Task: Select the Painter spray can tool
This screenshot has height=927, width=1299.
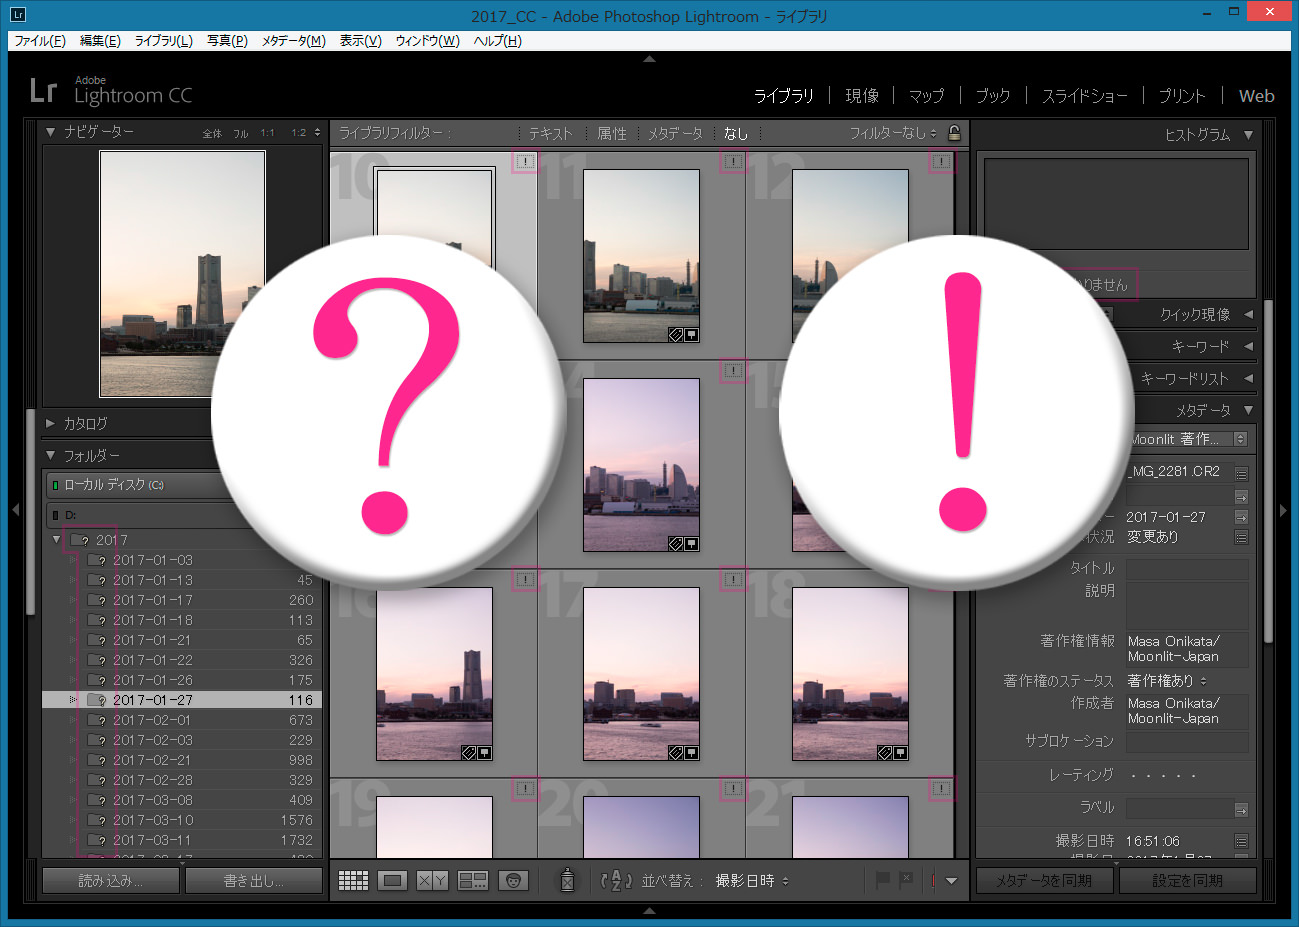Action: click(567, 880)
